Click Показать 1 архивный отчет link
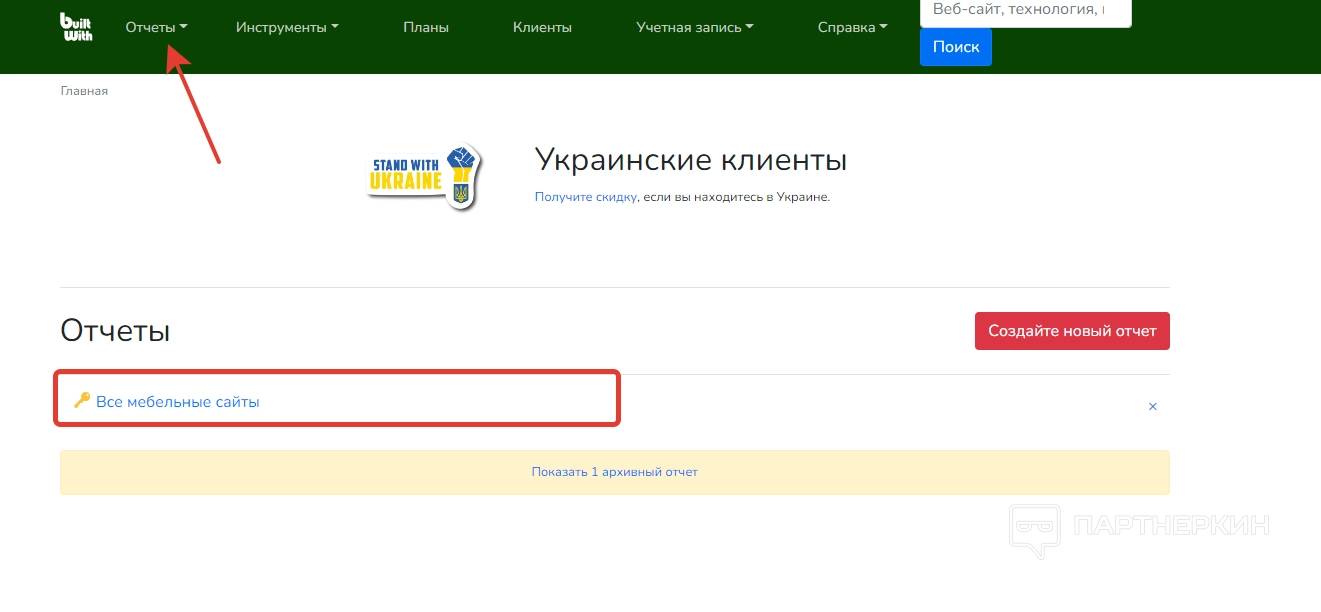Viewport: 1321px width, 612px height. coord(615,472)
